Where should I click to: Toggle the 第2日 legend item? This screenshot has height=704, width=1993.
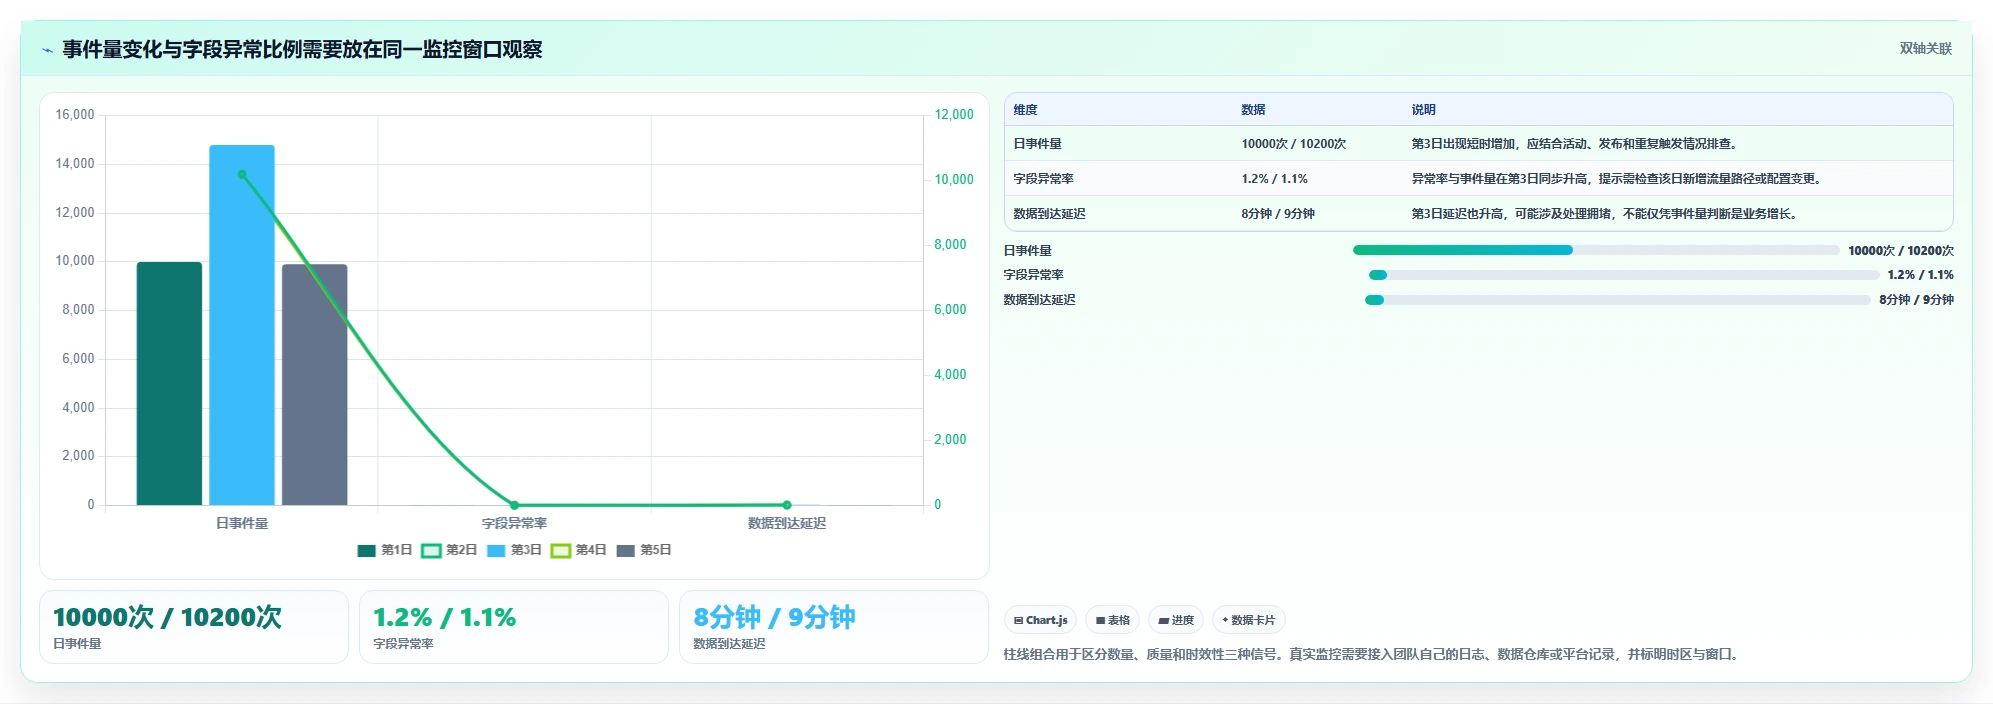pyautogui.click(x=449, y=550)
